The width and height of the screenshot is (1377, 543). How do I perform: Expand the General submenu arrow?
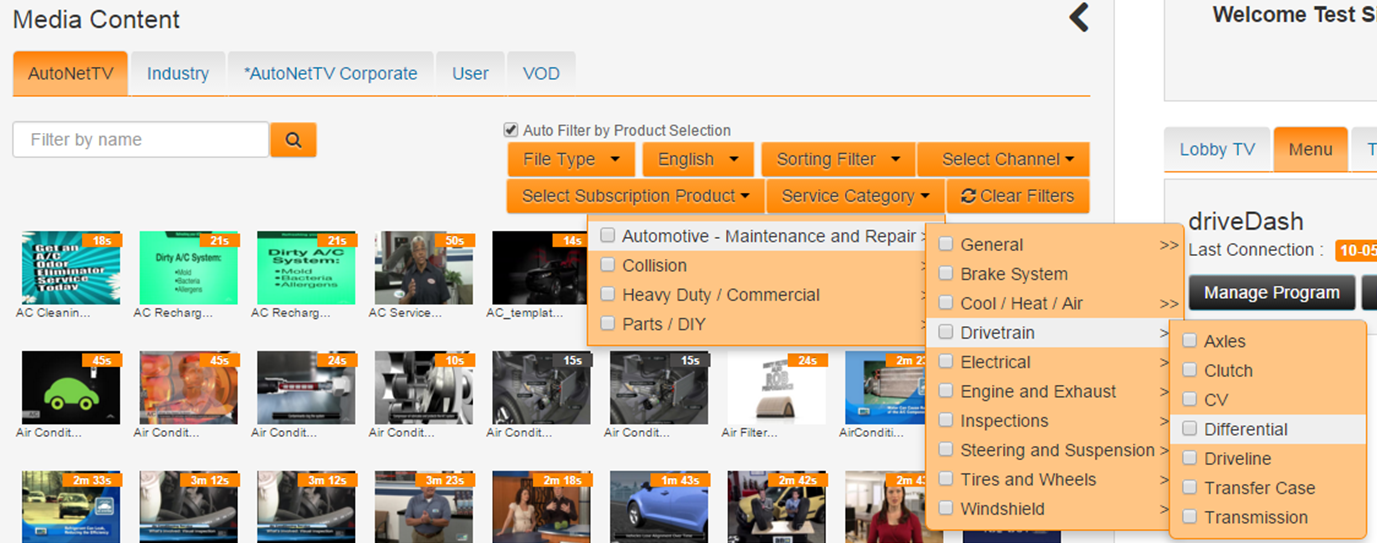1168,245
